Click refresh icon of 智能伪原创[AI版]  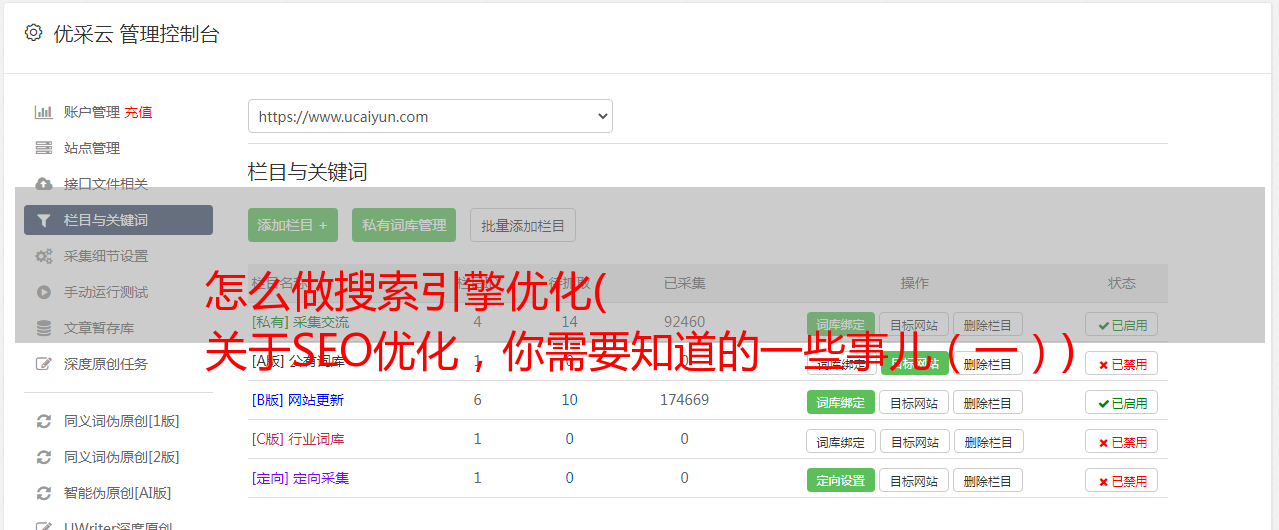click(43, 493)
